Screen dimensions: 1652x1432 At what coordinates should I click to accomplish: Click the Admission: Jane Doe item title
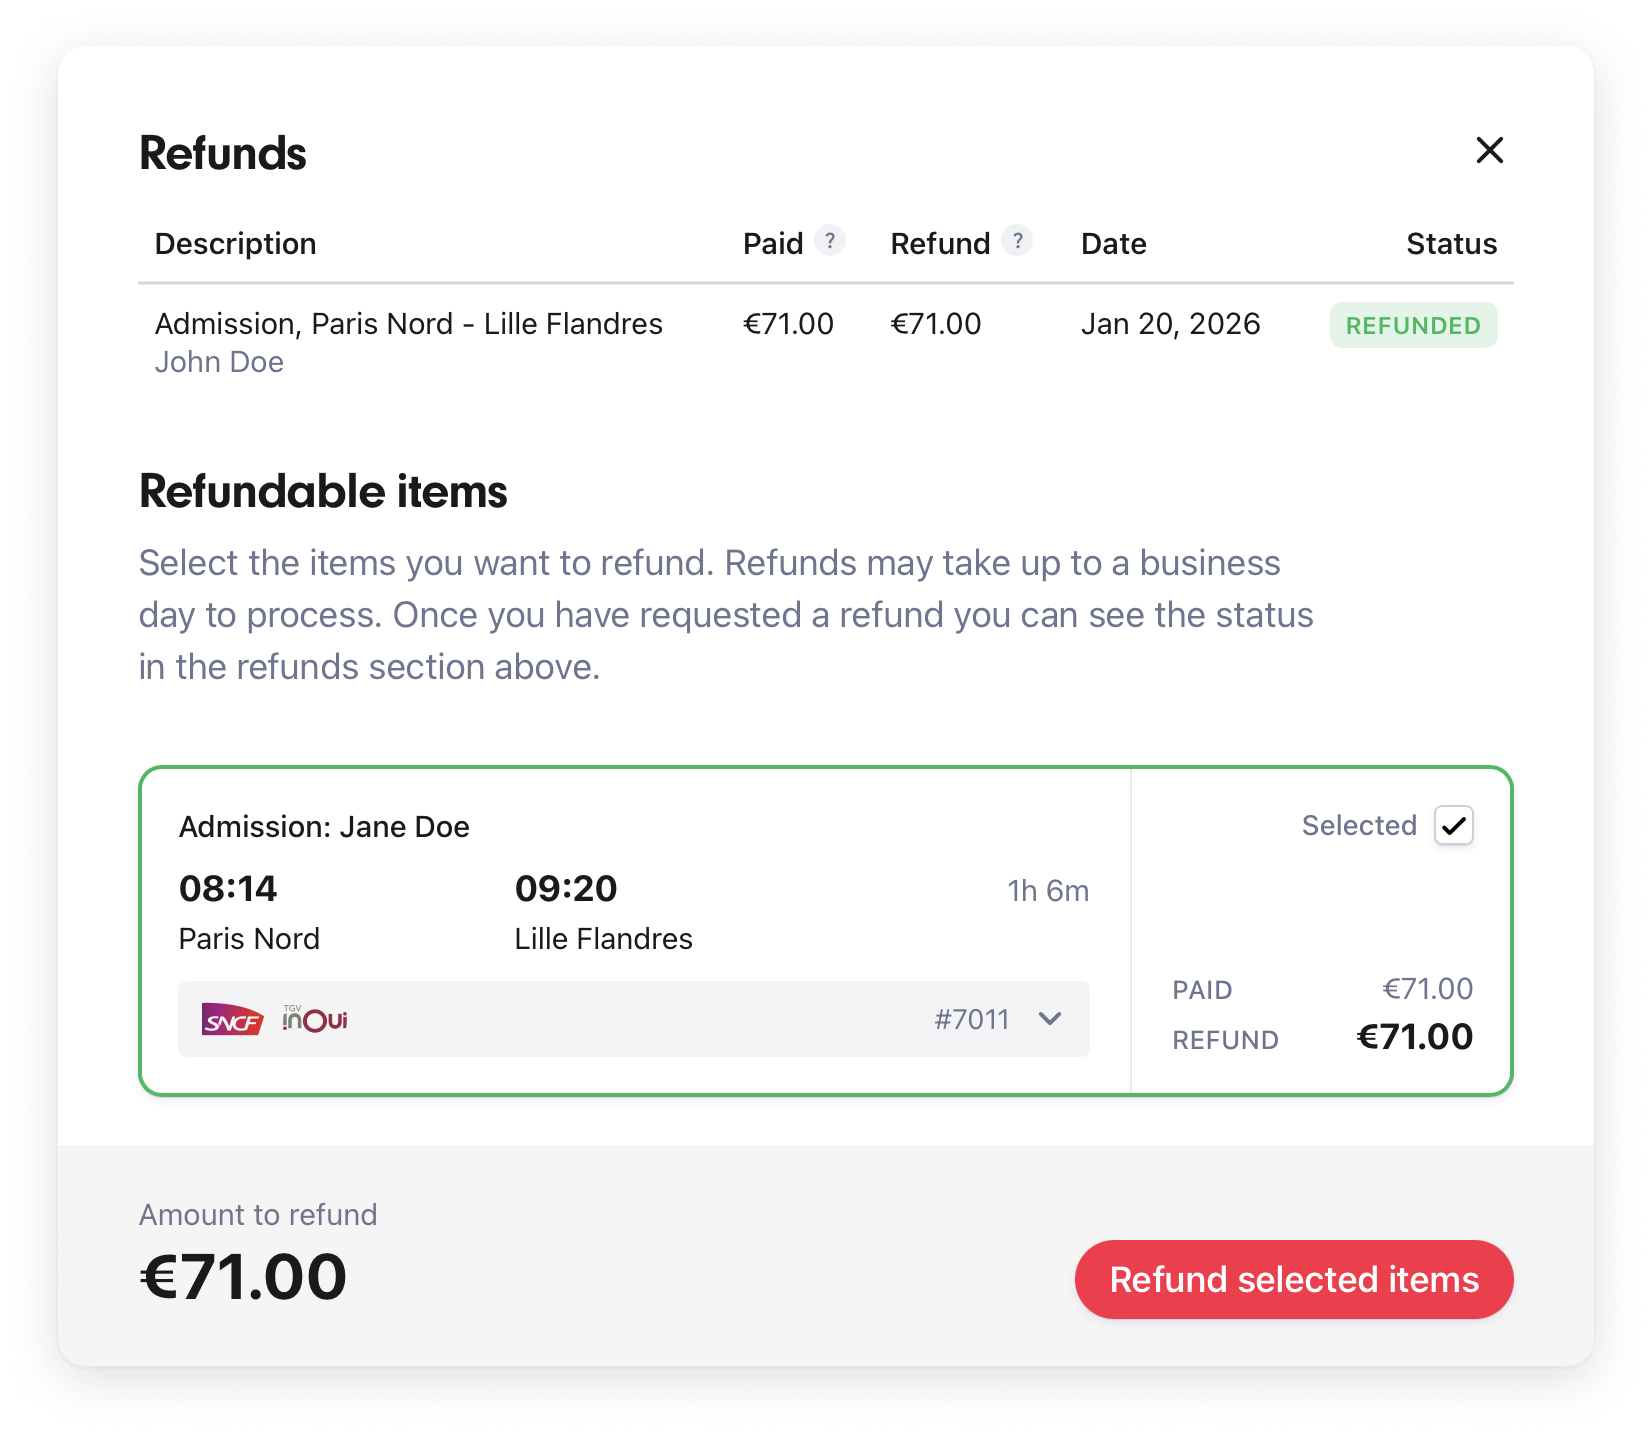[324, 827]
